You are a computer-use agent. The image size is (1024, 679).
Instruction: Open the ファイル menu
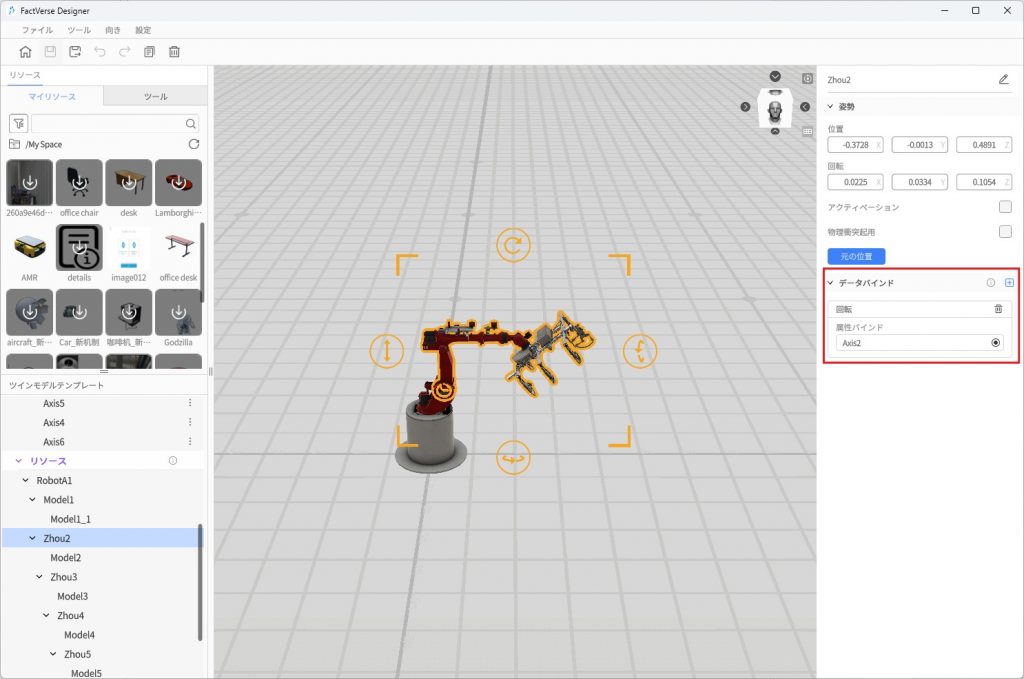click(x=37, y=30)
